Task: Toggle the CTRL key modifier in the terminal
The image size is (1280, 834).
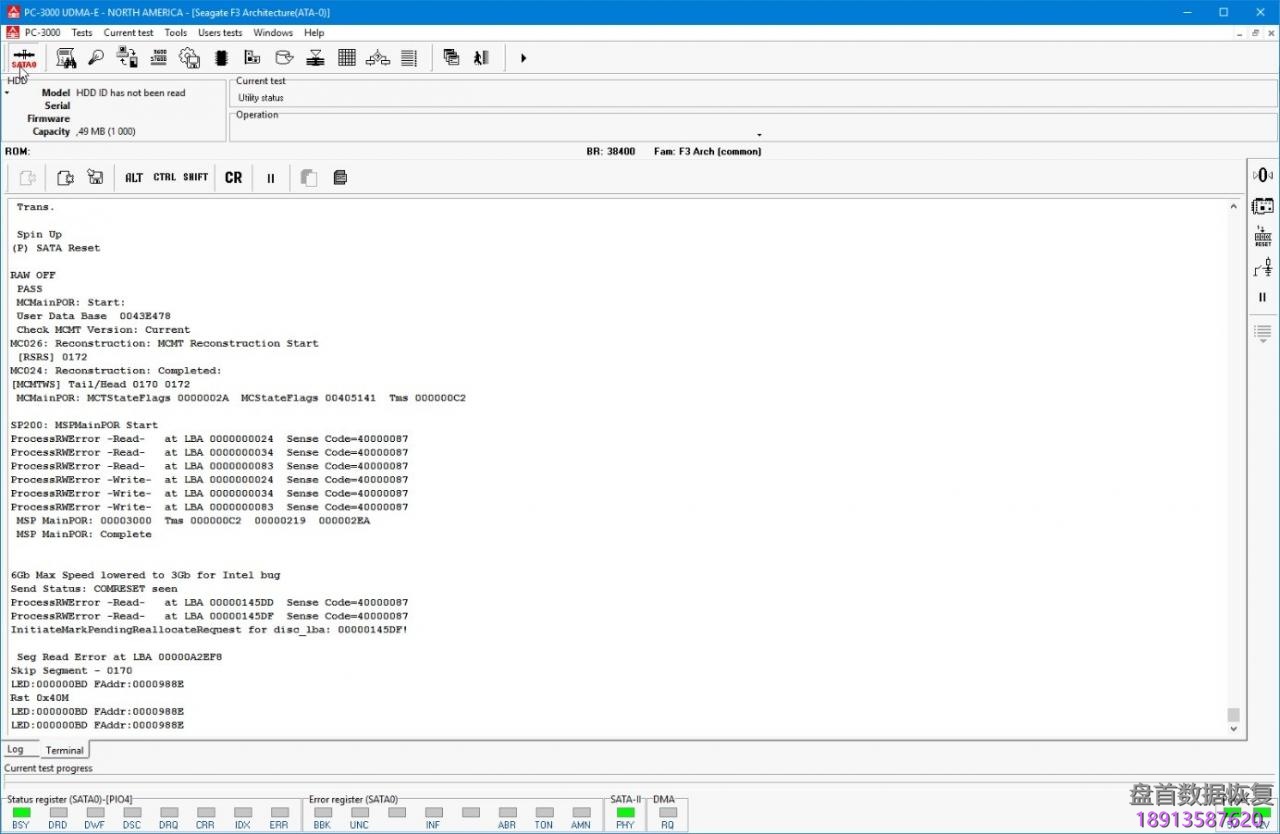Action: click(164, 178)
